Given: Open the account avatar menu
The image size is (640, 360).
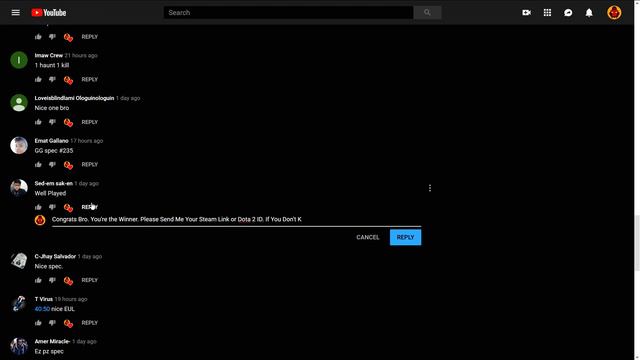Looking at the screenshot, I should click(x=614, y=13).
